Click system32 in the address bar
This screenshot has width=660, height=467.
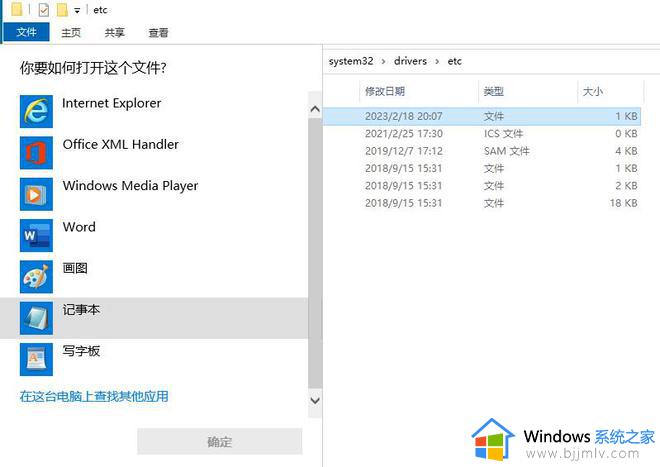(351, 61)
